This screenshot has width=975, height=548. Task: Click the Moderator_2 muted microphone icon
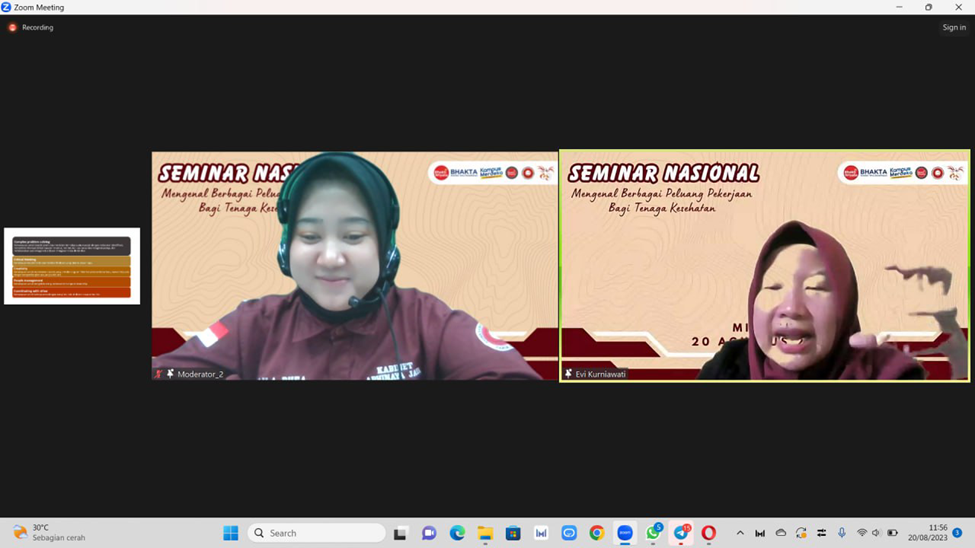pos(158,374)
